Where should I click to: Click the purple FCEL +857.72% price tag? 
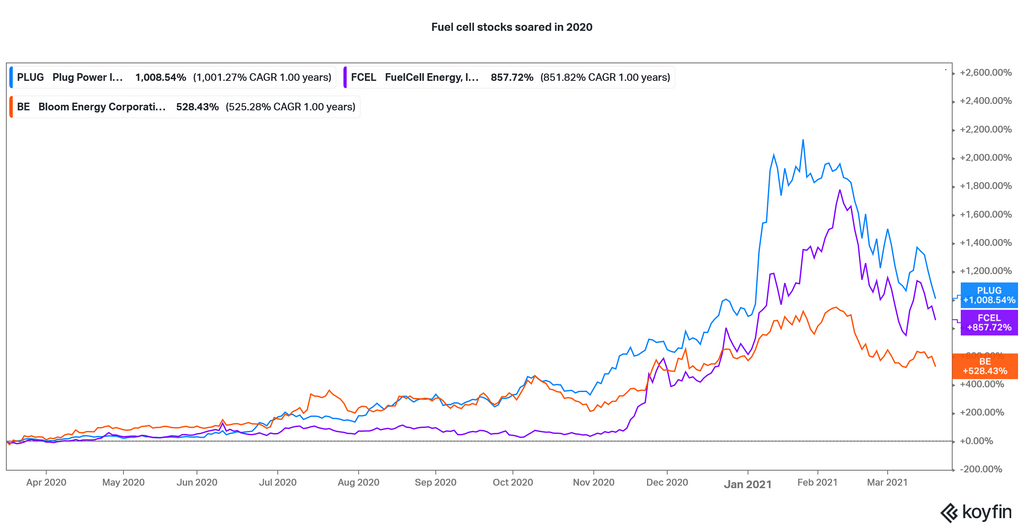tap(989, 322)
